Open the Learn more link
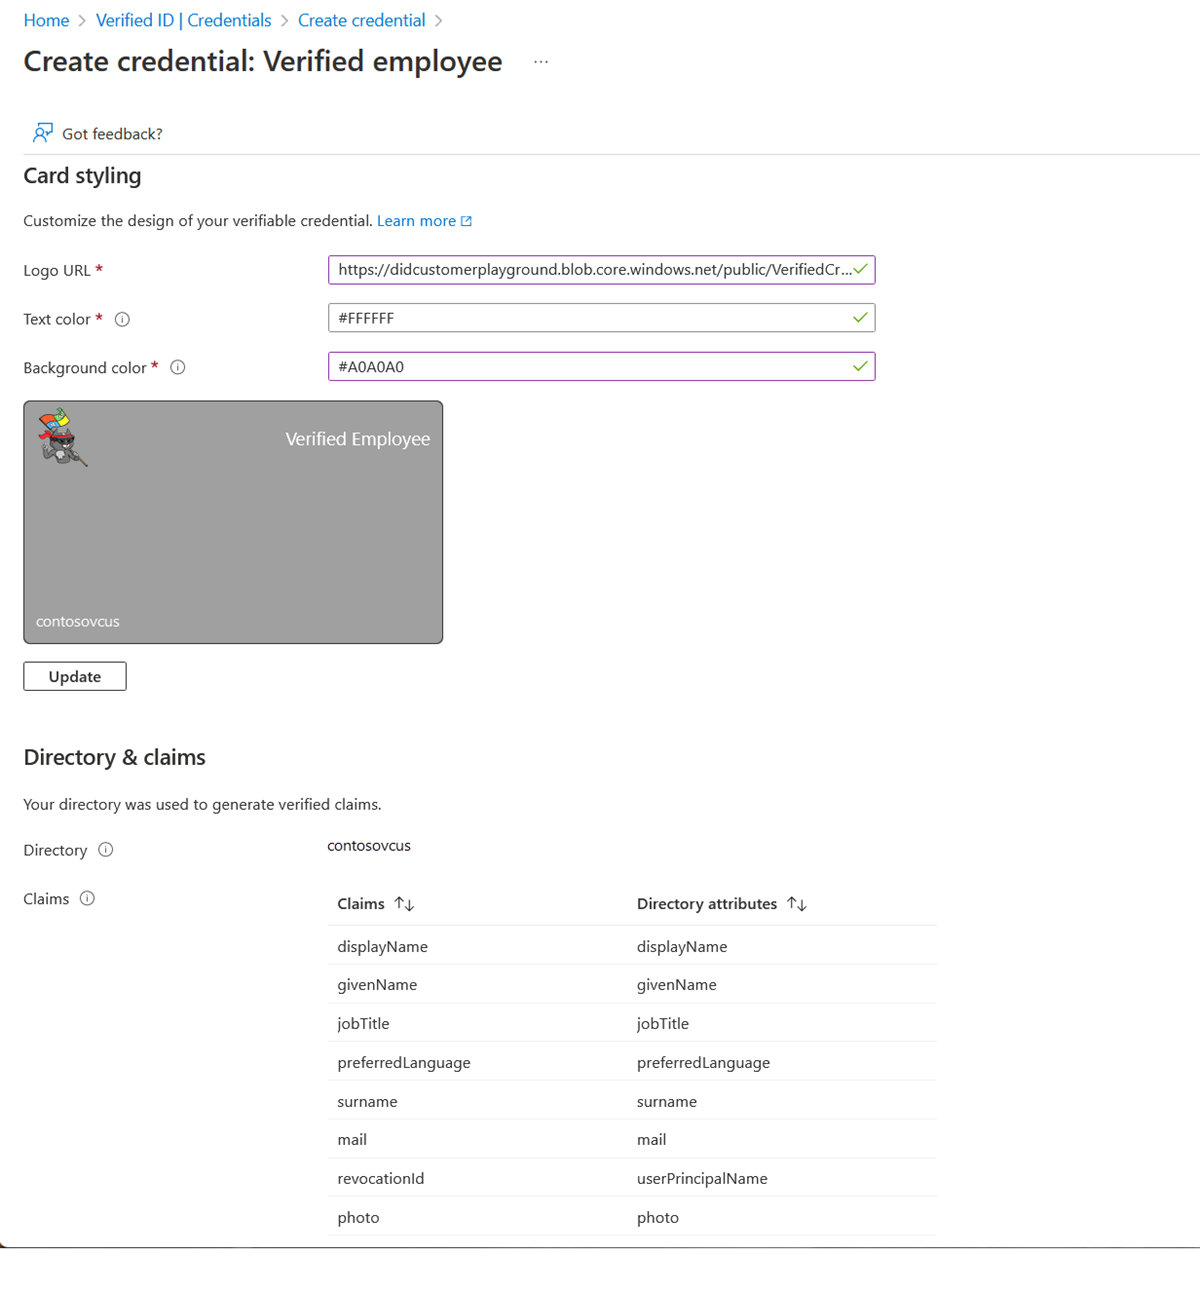The width and height of the screenshot is (1200, 1293). 416,221
